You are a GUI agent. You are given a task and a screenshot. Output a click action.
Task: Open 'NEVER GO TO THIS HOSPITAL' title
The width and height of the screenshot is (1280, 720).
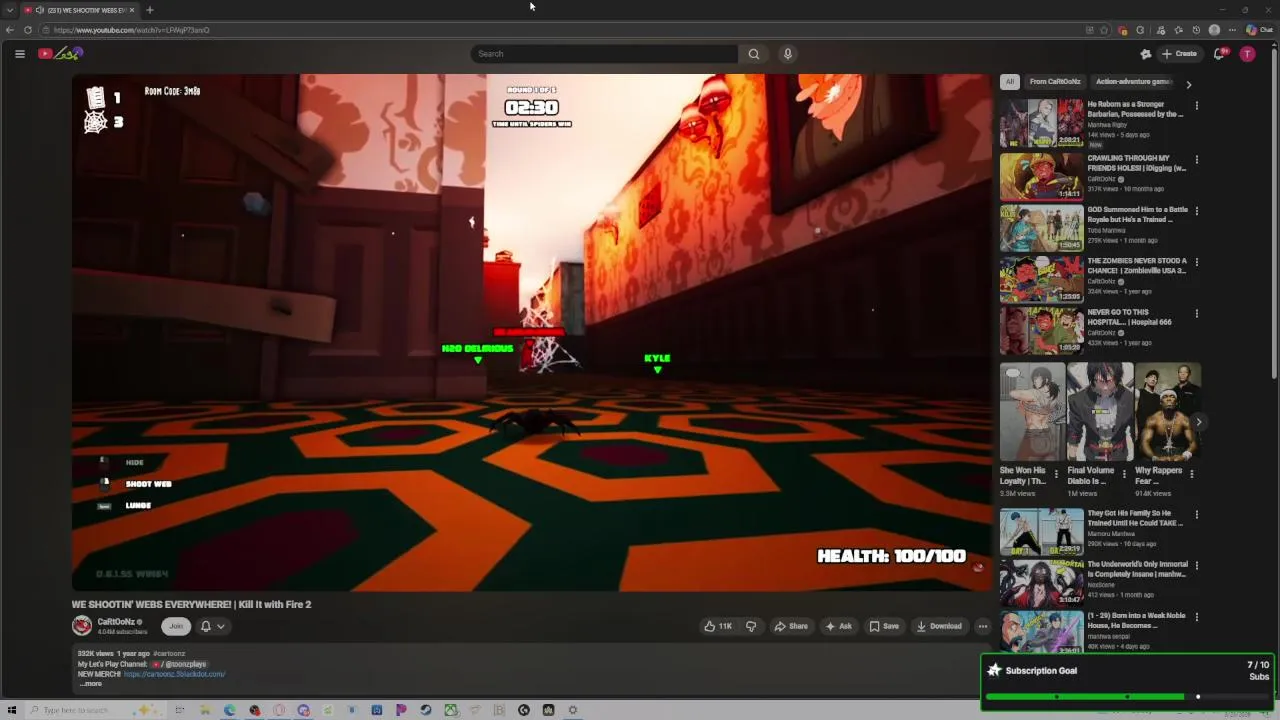click(x=1130, y=317)
